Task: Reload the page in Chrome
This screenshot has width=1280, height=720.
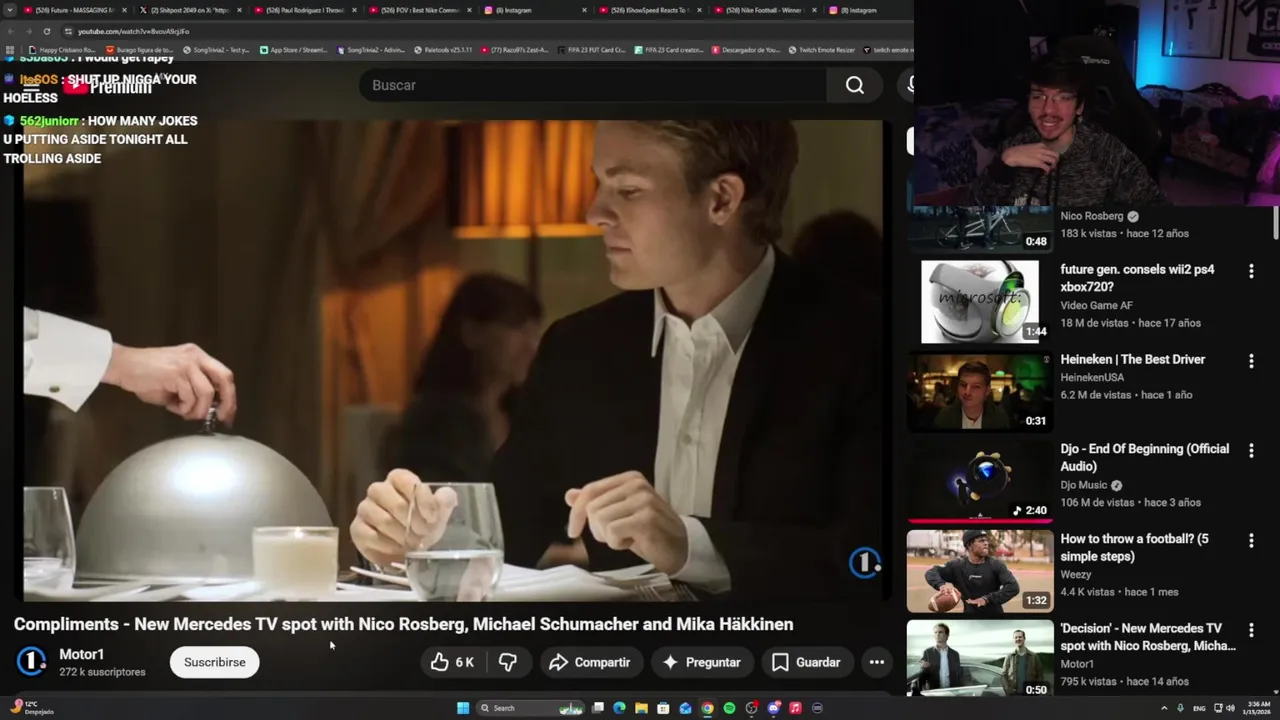Action: click(x=46, y=31)
